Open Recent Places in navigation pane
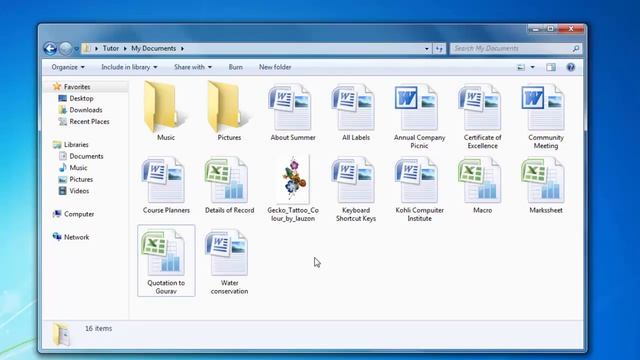The image size is (640, 360). click(x=89, y=122)
